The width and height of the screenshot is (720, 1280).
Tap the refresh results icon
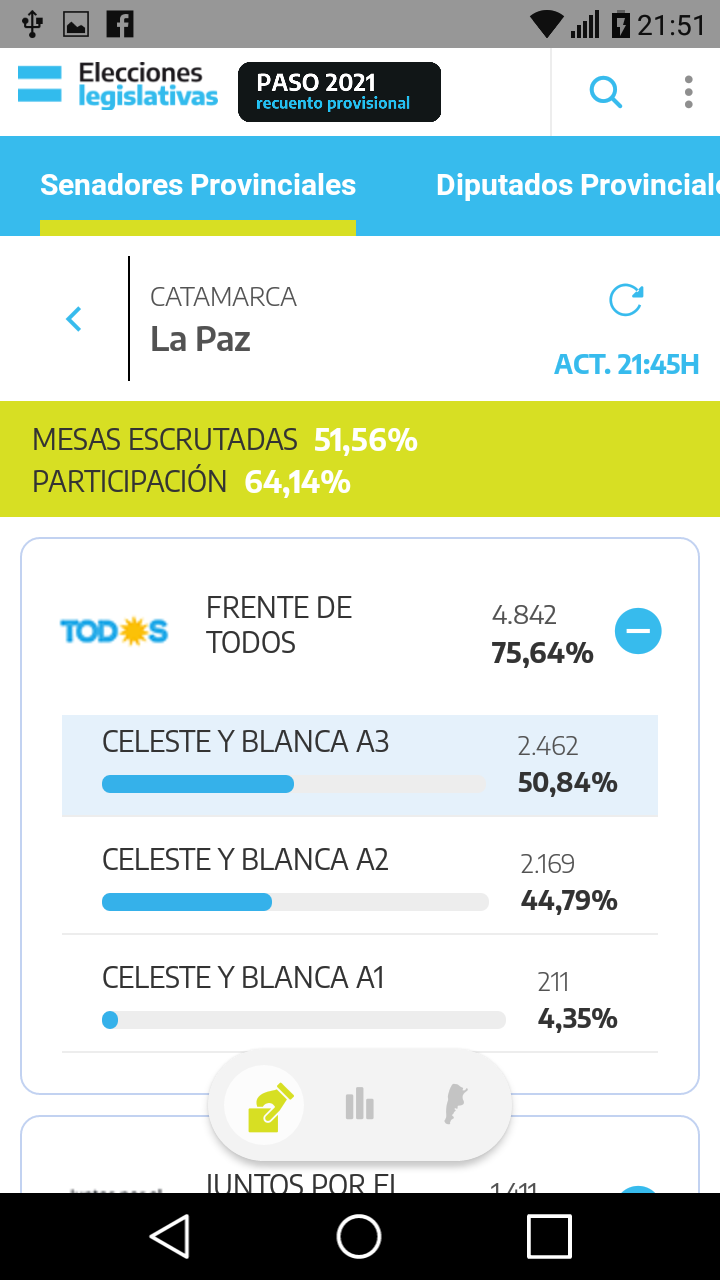626,300
